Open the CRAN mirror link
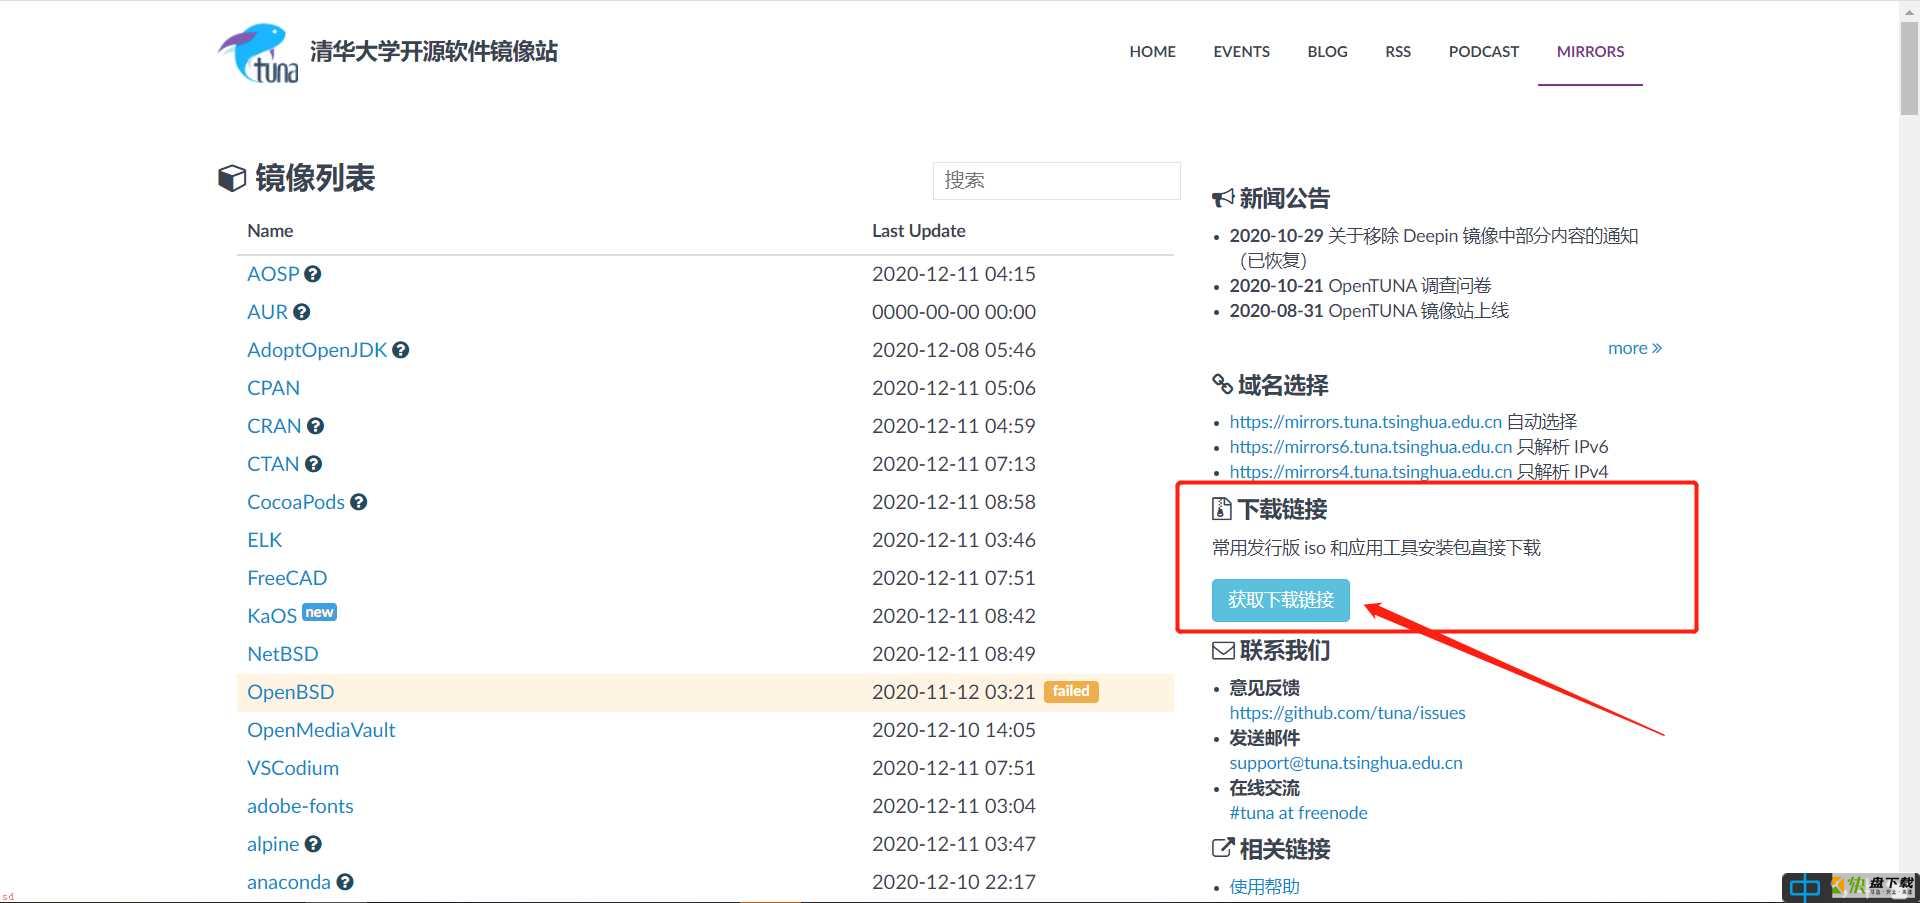 point(274,426)
